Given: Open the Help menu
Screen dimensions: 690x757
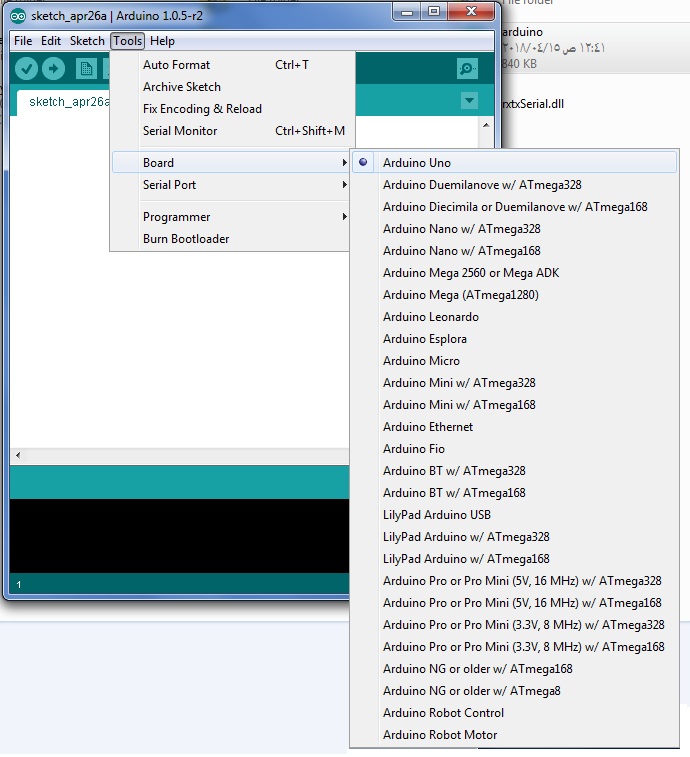Looking at the screenshot, I should coord(162,41).
